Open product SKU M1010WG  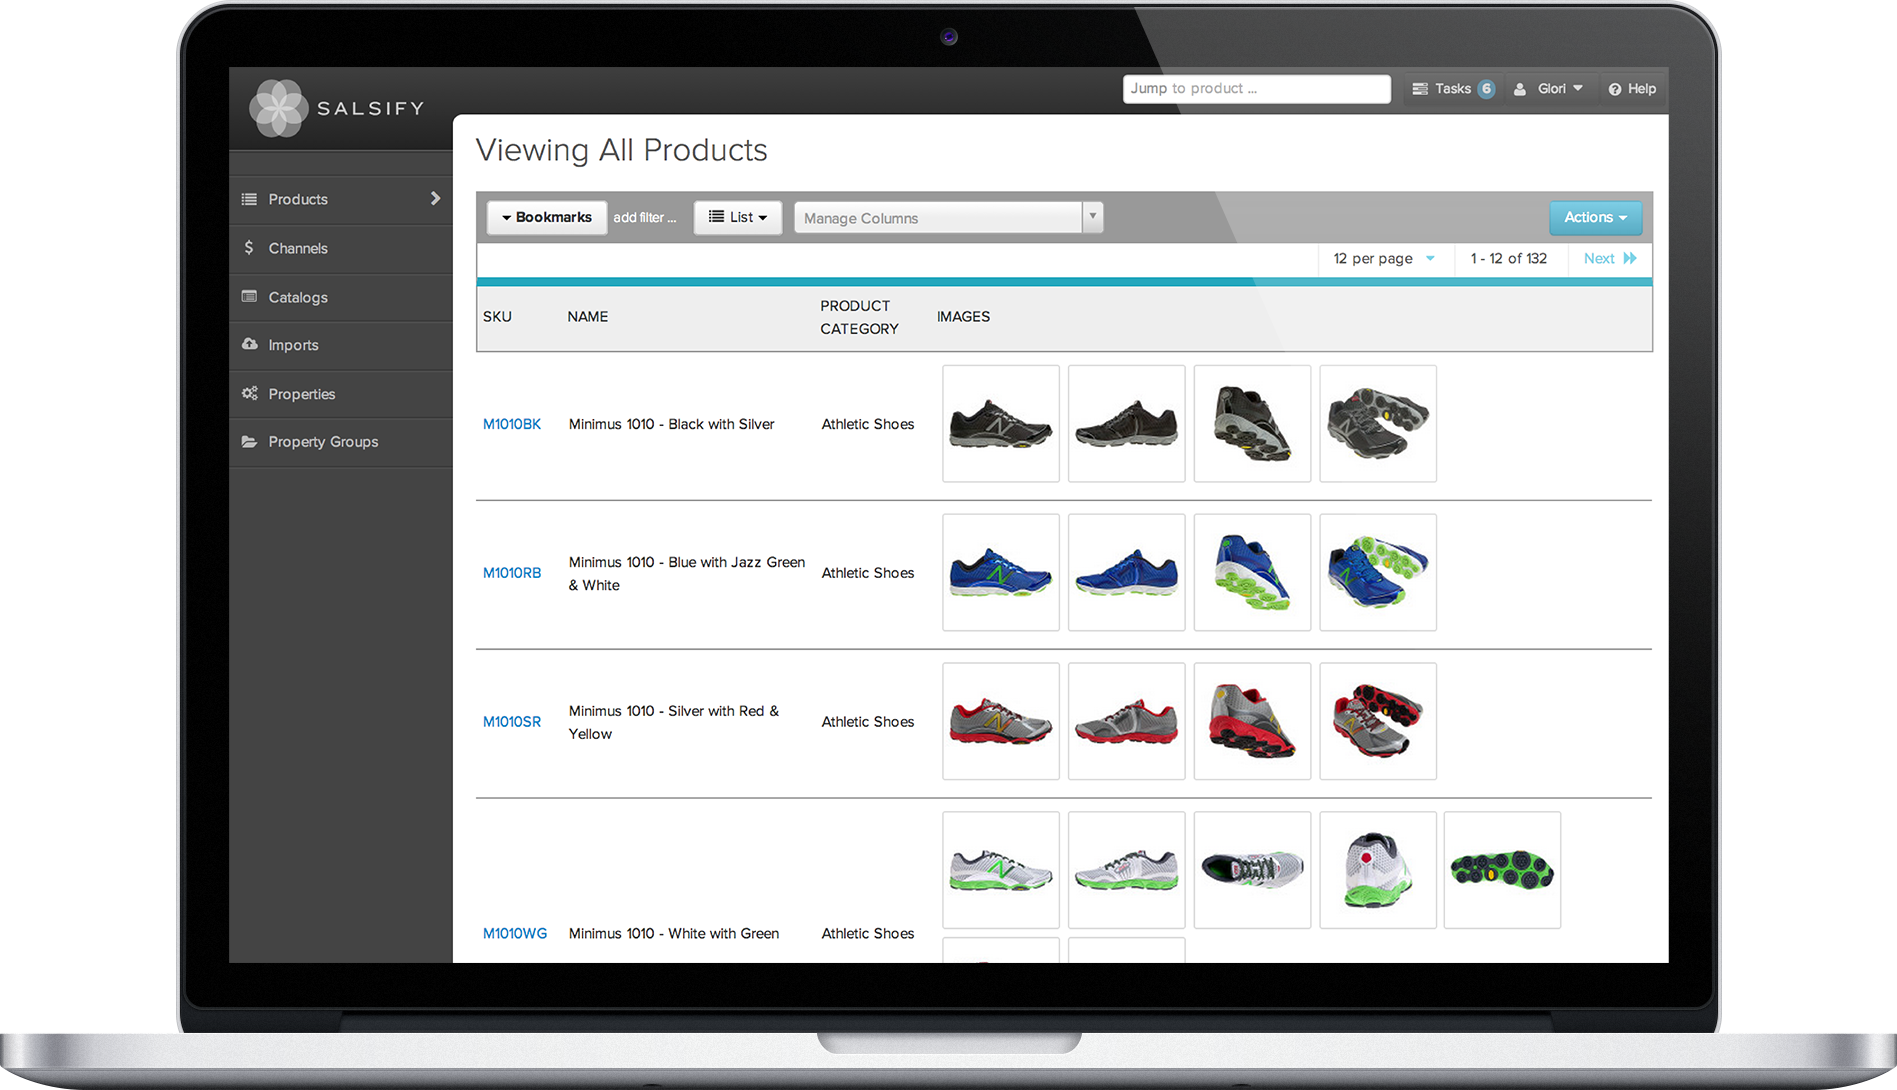515,933
